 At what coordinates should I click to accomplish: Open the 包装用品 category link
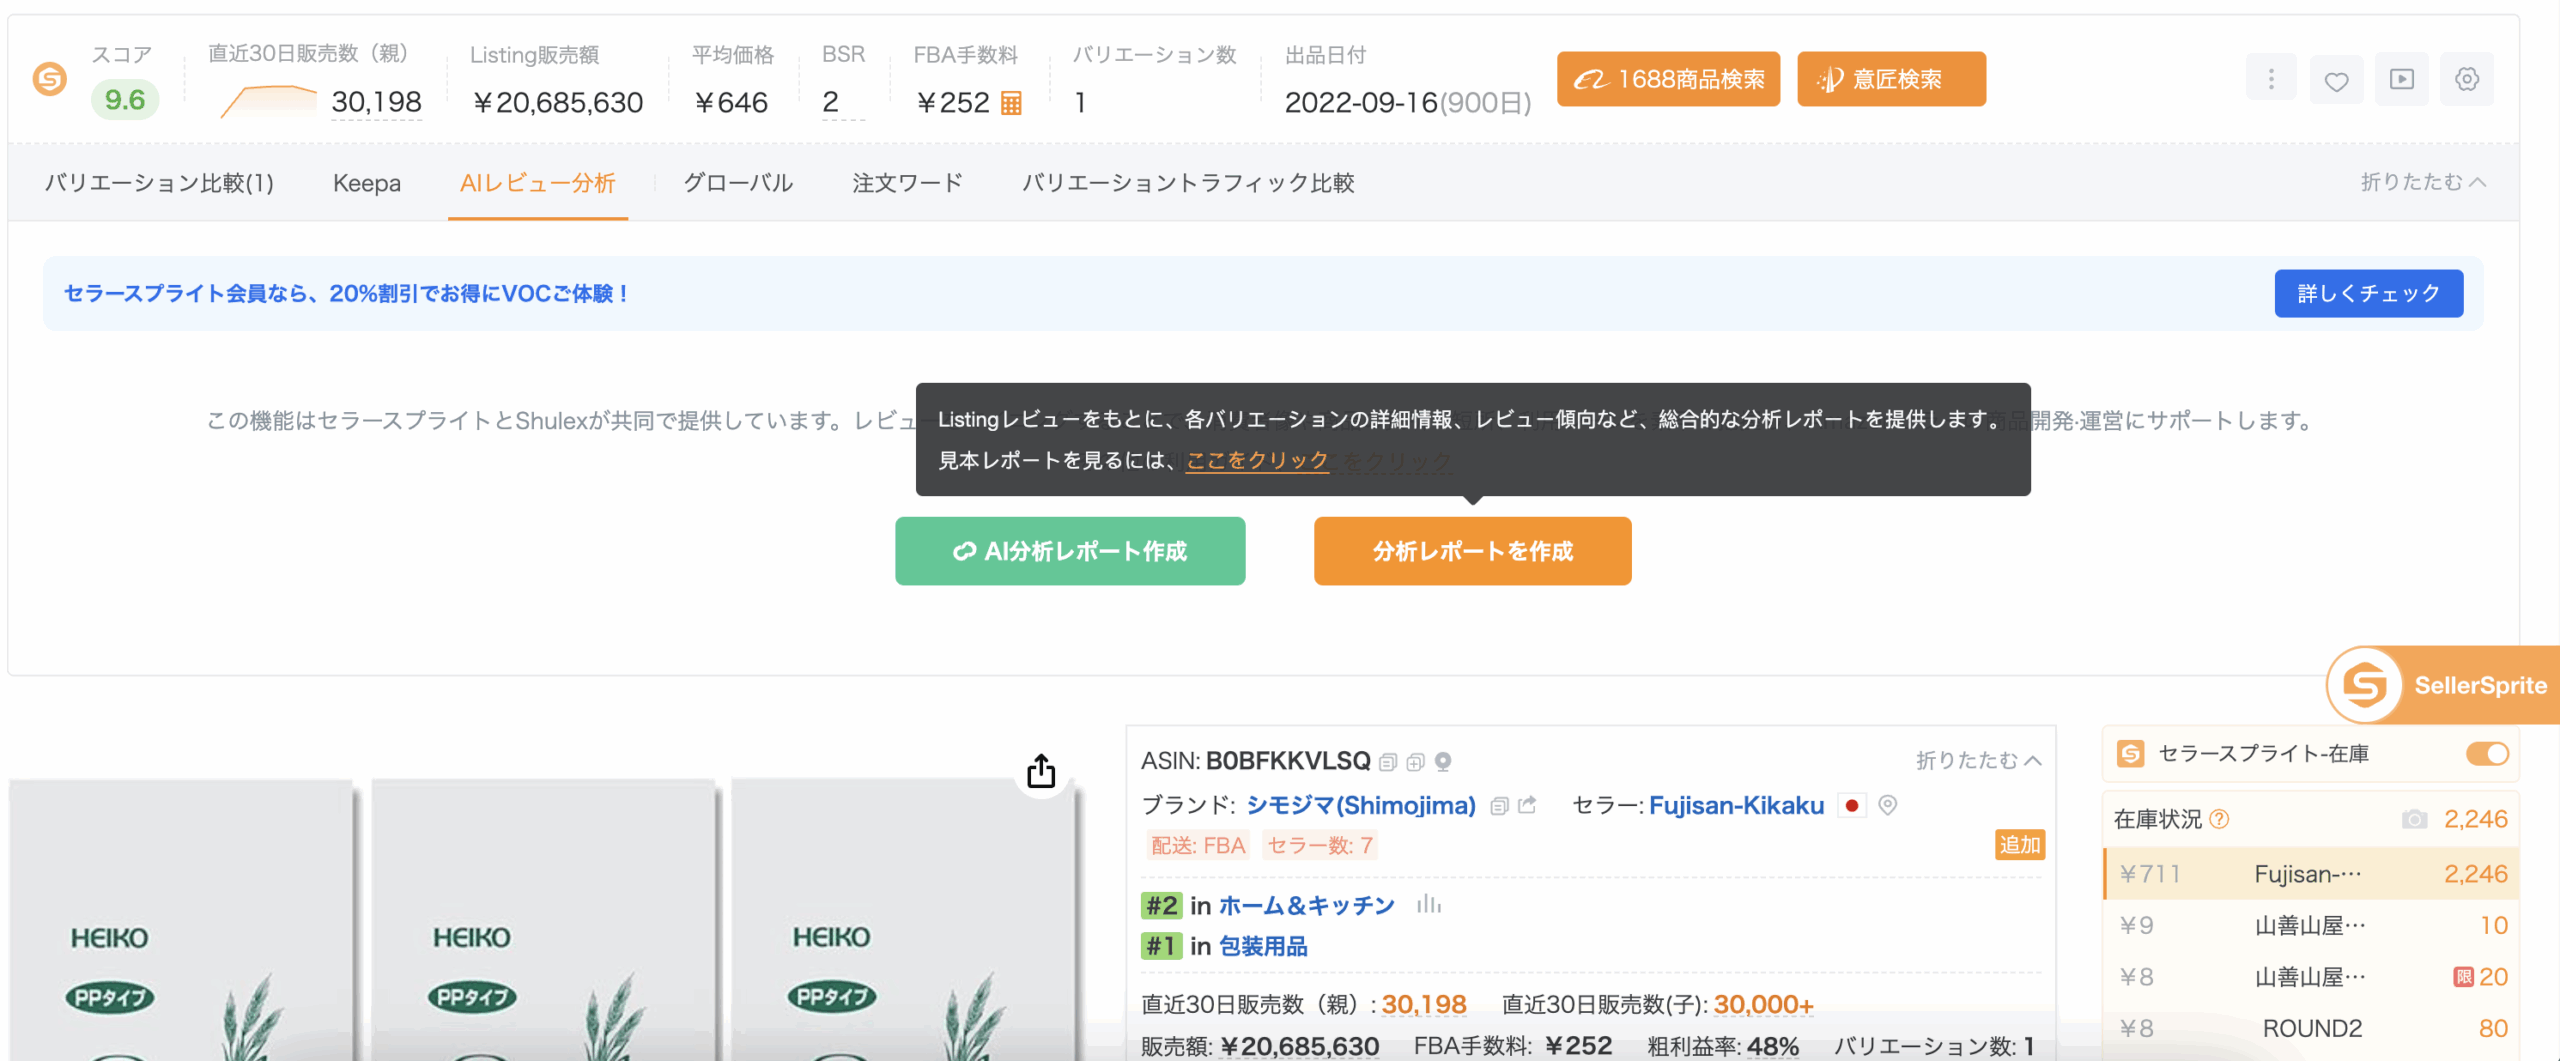click(1263, 946)
